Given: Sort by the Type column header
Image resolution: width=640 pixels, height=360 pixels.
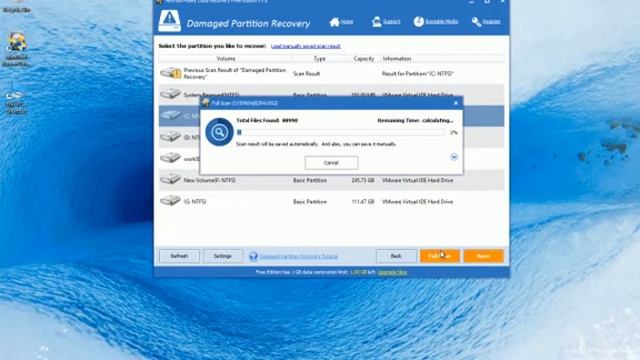Looking at the screenshot, I should 319,59.
